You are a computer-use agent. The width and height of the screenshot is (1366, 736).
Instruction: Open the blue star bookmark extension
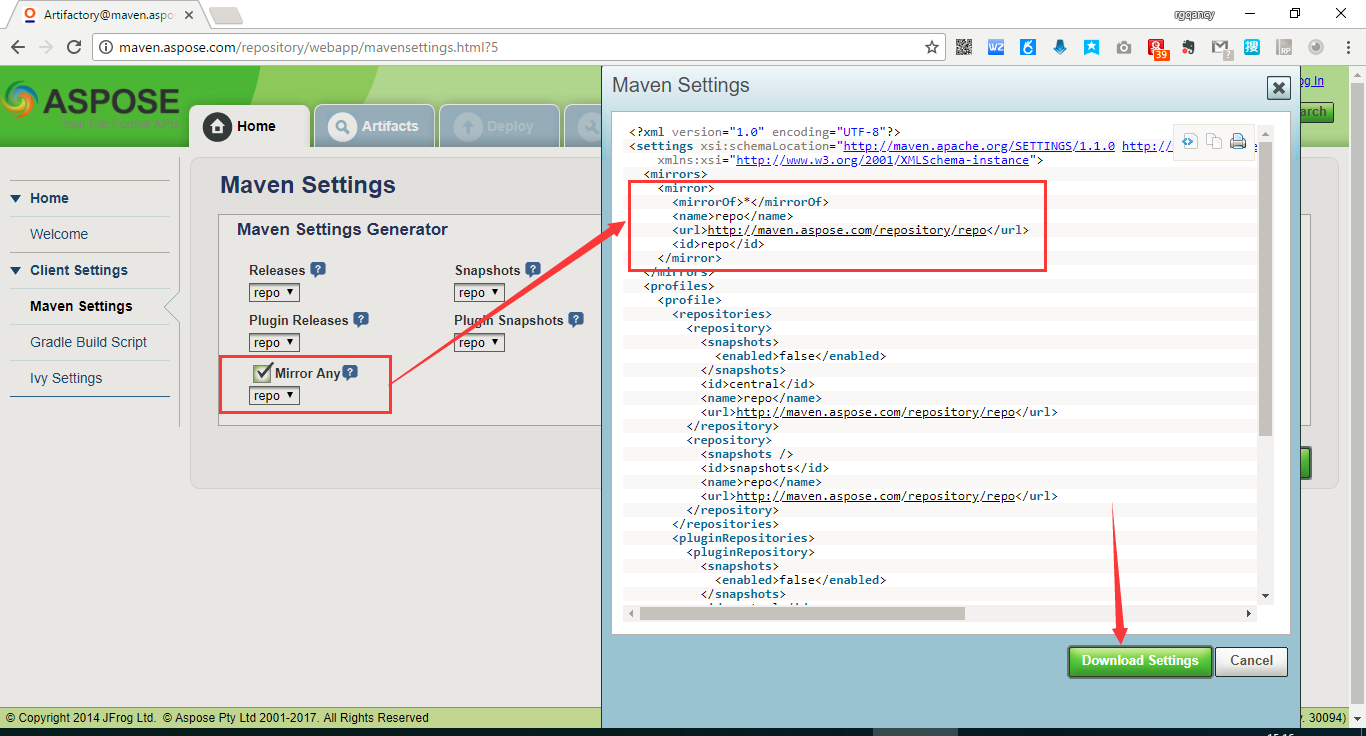coord(1092,47)
